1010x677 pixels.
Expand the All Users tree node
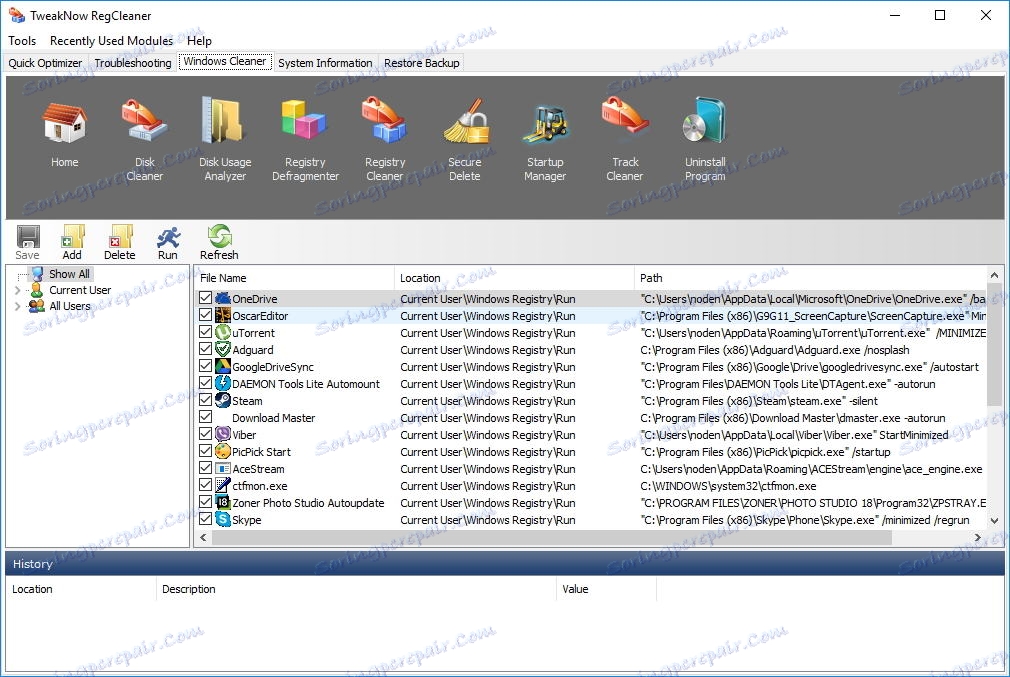[17, 307]
